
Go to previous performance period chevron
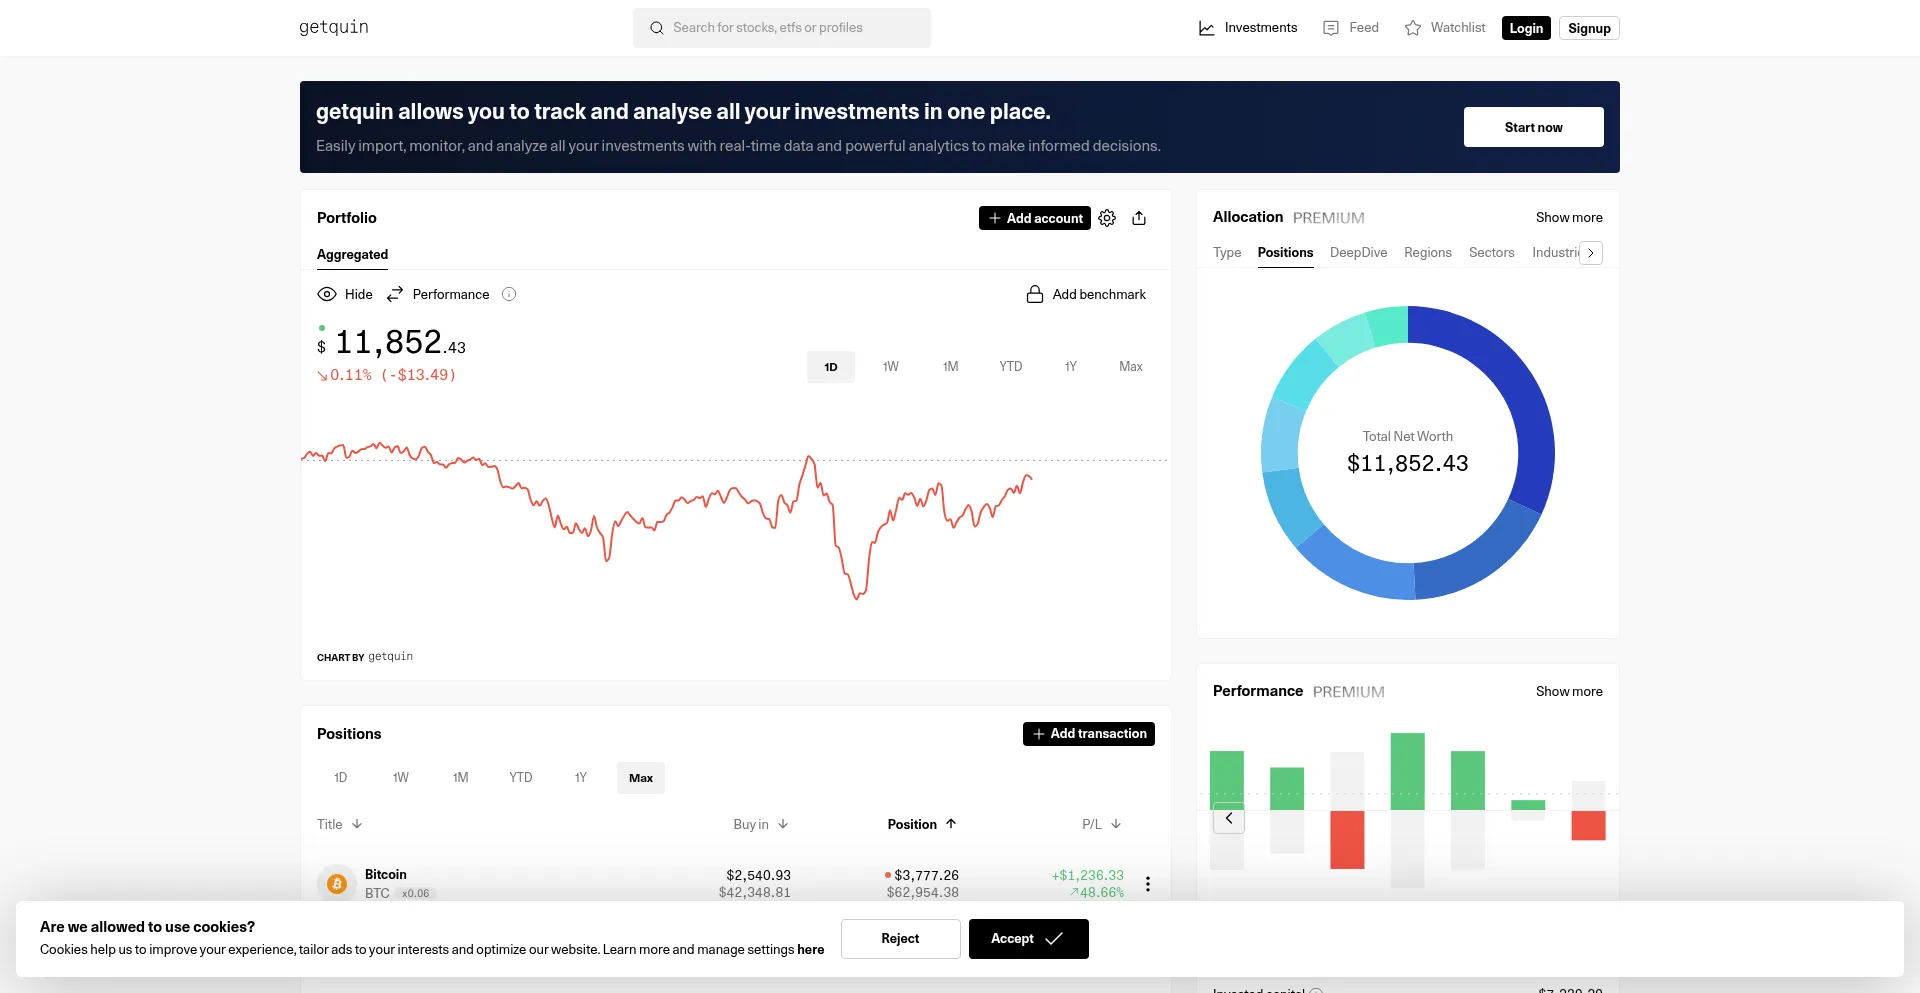click(1229, 818)
